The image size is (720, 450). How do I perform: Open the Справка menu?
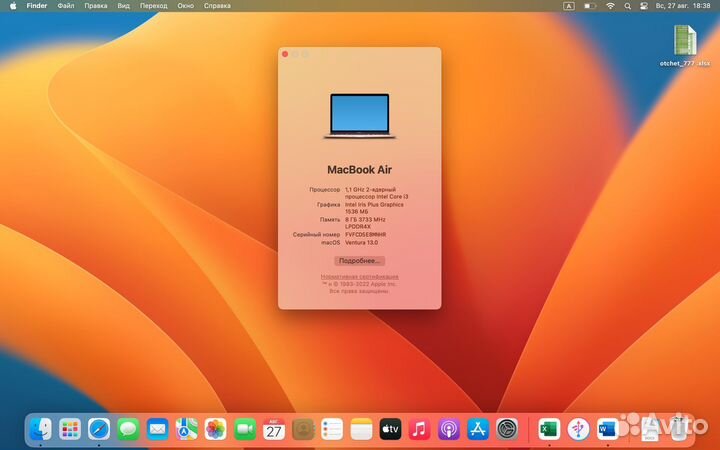pos(217,6)
